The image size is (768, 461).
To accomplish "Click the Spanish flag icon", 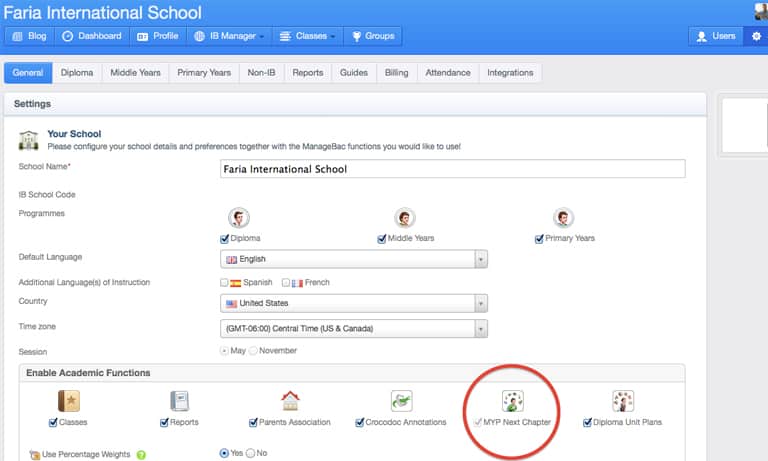I will pyautogui.click(x=236, y=283).
